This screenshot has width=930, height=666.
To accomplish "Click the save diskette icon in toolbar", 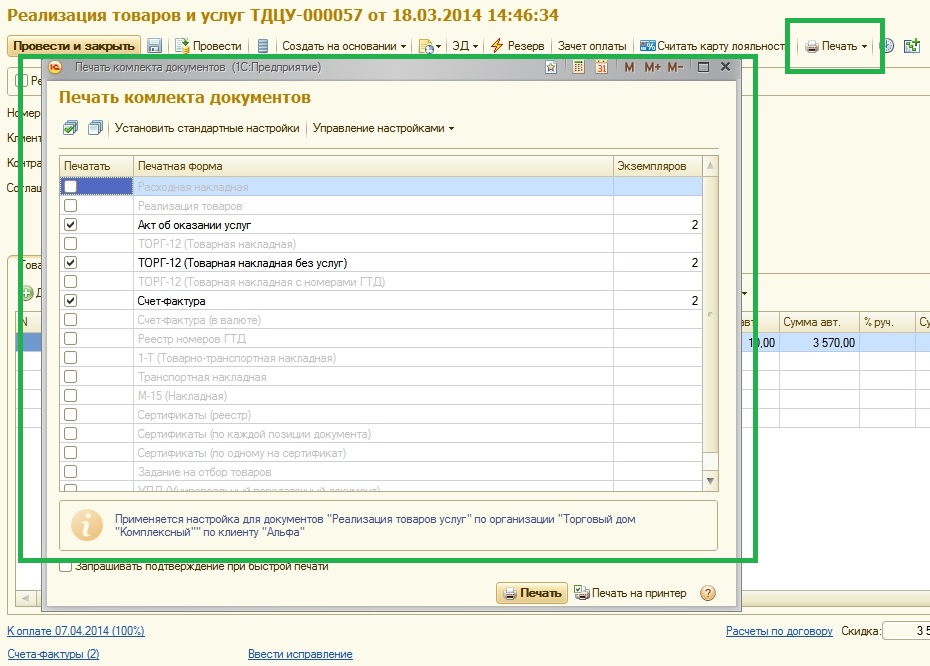I will [154, 46].
